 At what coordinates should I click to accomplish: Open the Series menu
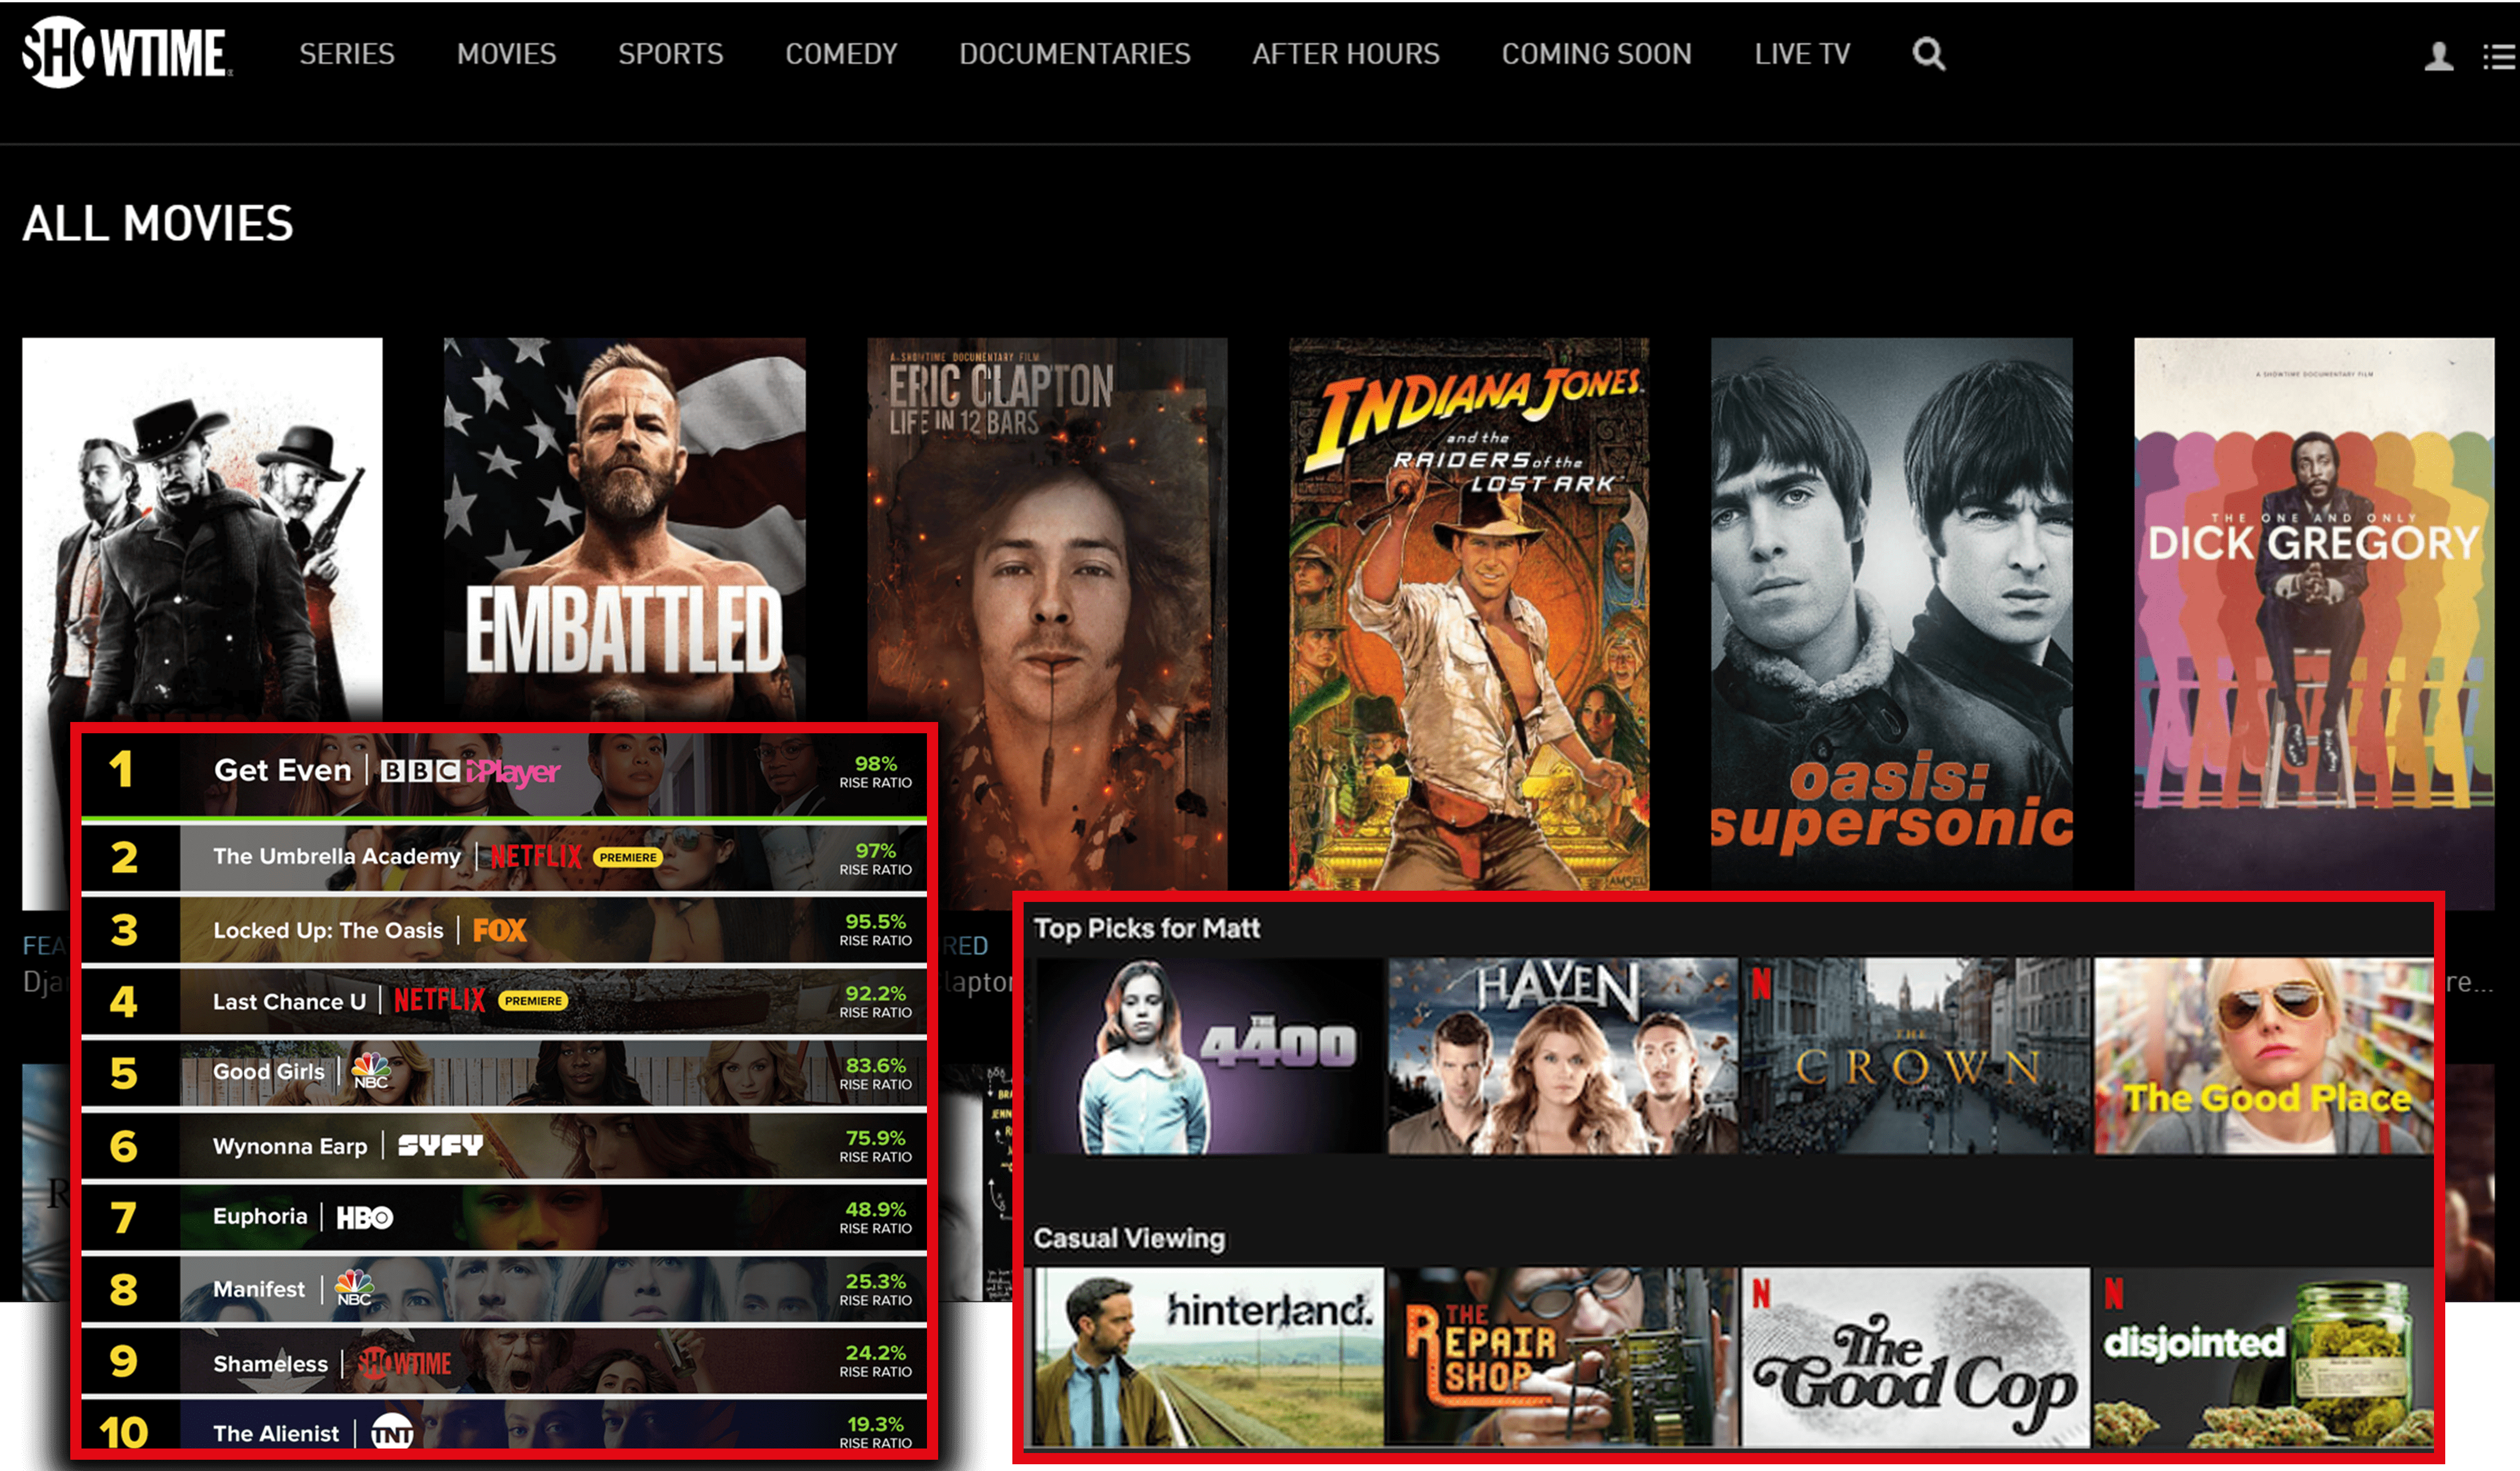347,54
